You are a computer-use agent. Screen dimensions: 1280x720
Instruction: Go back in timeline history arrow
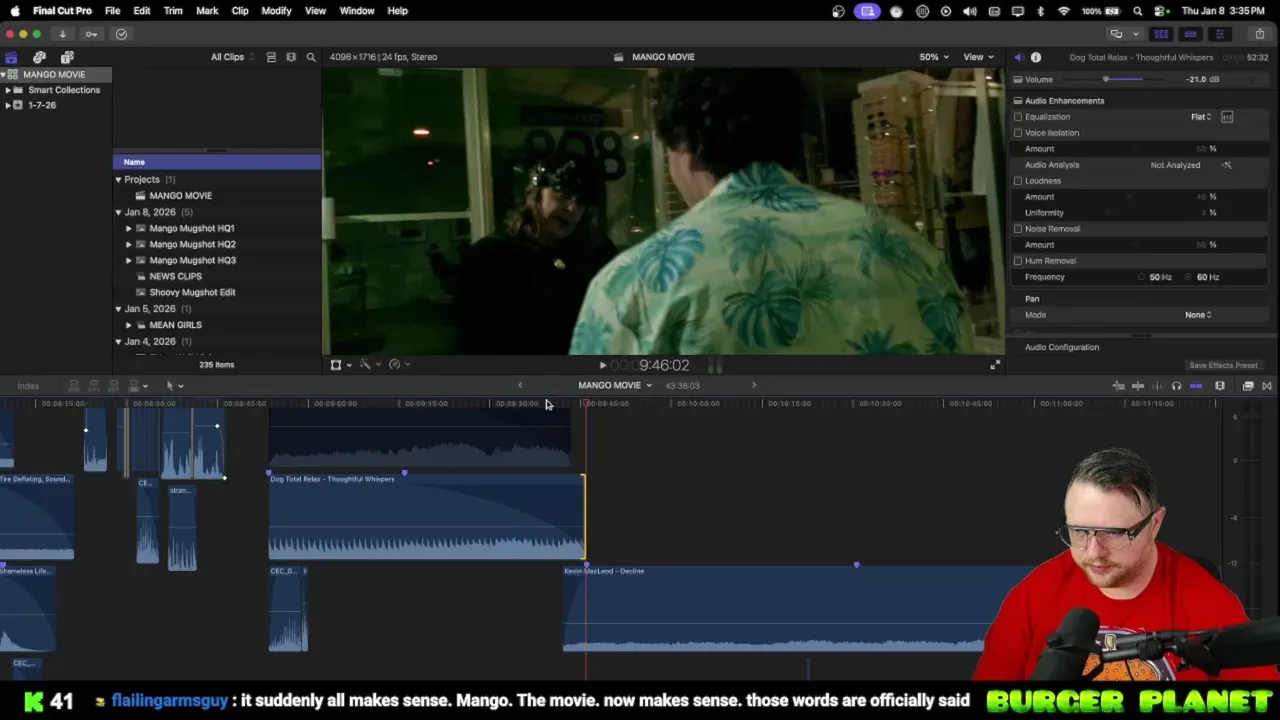coord(520,386)
